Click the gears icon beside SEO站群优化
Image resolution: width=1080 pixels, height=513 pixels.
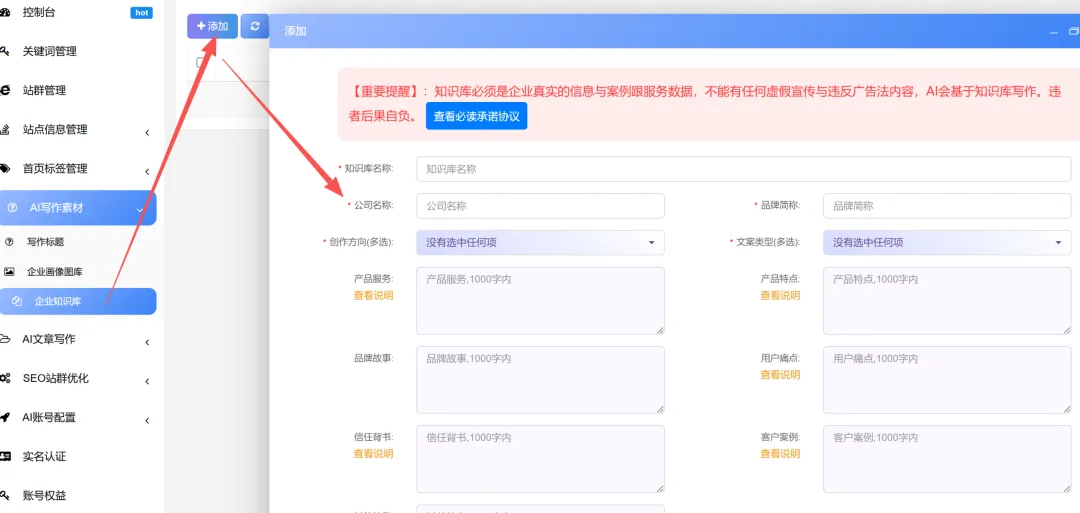coord(5,378)
